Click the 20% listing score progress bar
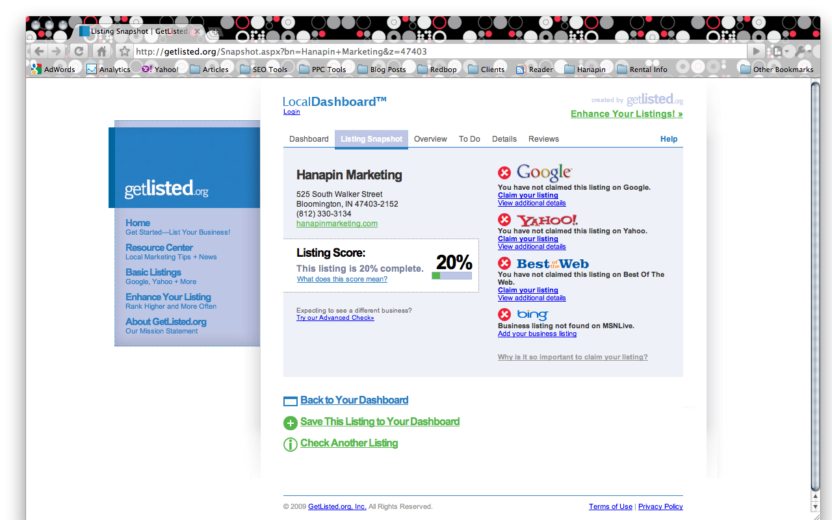The image size is (832, 520). pos(452,276)
